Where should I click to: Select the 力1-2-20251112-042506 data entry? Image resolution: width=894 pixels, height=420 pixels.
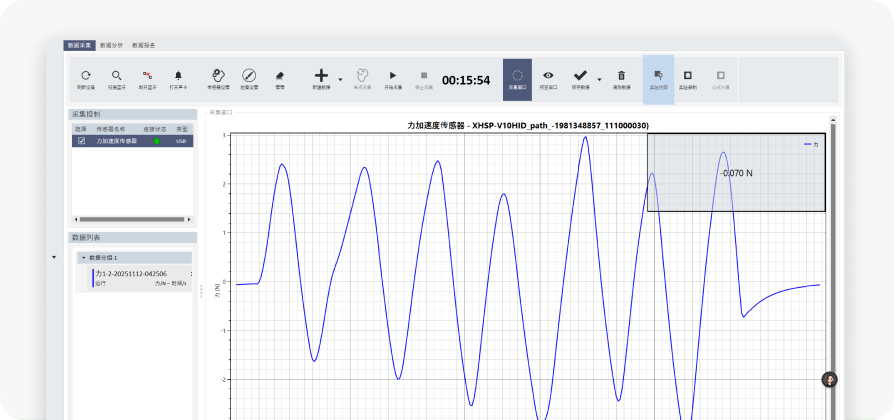coord(130,274)
